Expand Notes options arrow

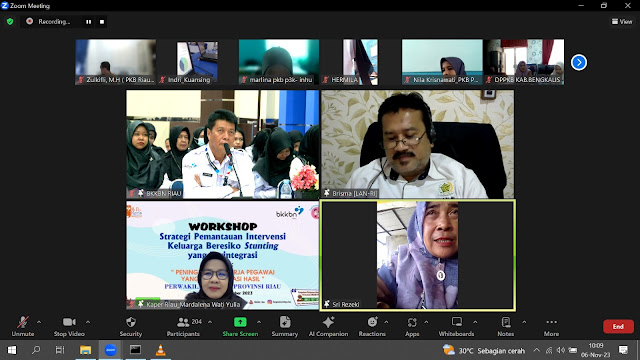tap(524, 322)
